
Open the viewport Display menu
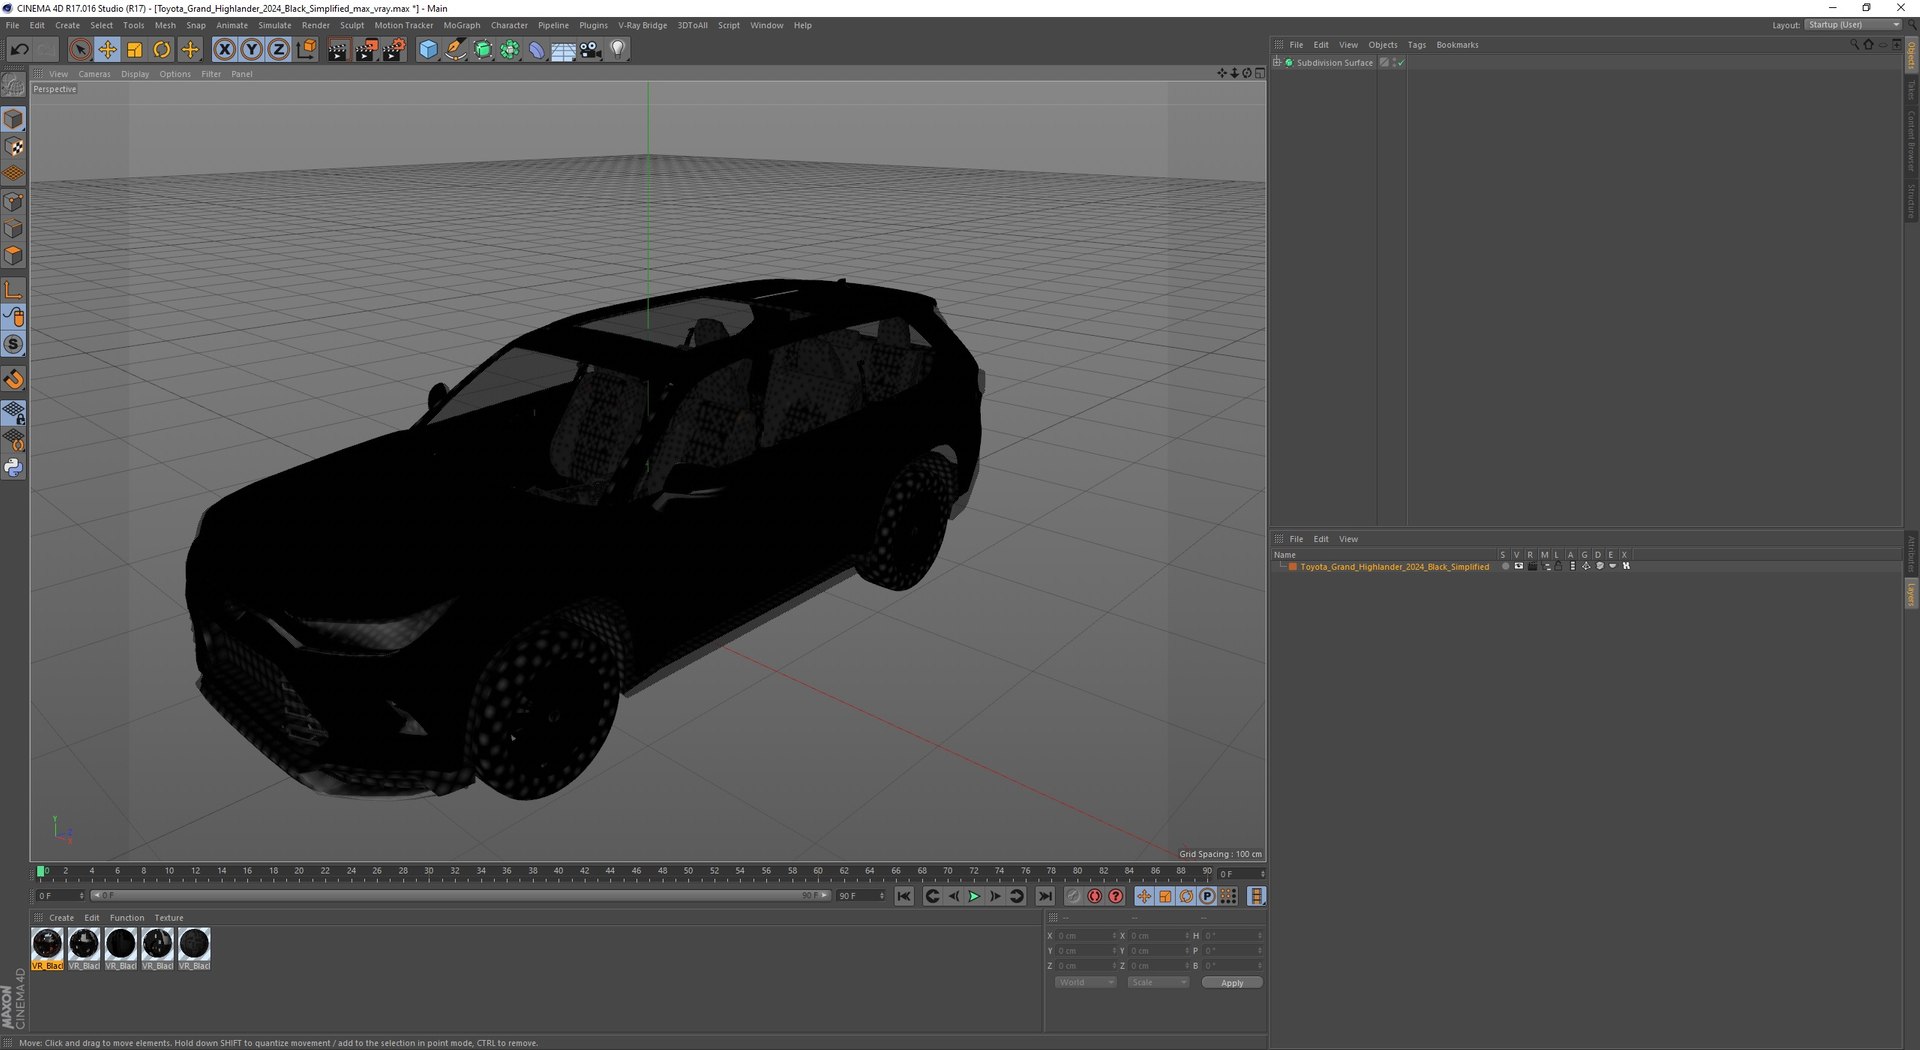point(135,74)
